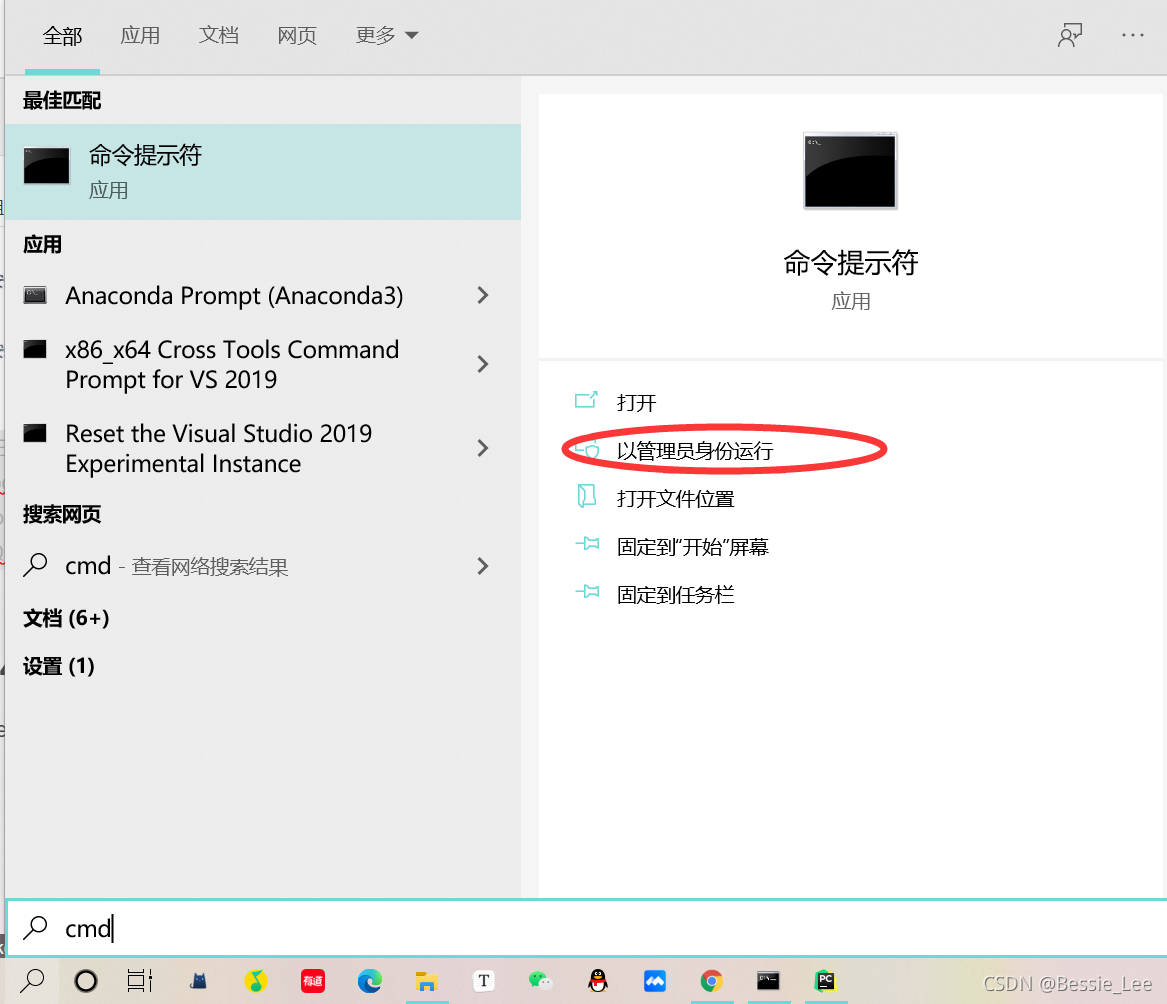Open Reset the Visual Studio 2019 Experimental Instance
Screen dimensions: 1167x1004
[219, 448]
